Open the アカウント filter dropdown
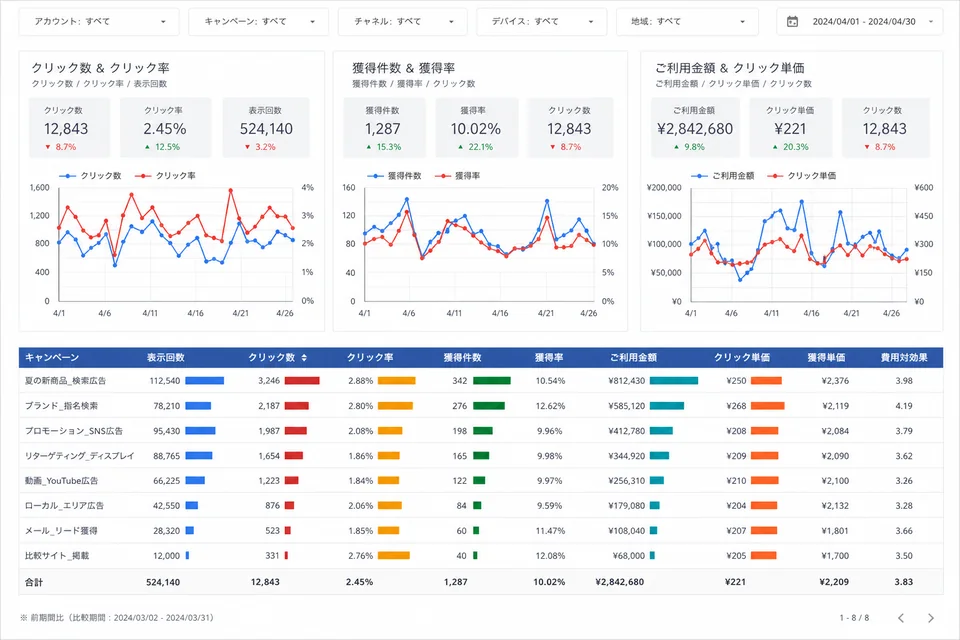This screenshot has height=640, width=960. [99, 21]
